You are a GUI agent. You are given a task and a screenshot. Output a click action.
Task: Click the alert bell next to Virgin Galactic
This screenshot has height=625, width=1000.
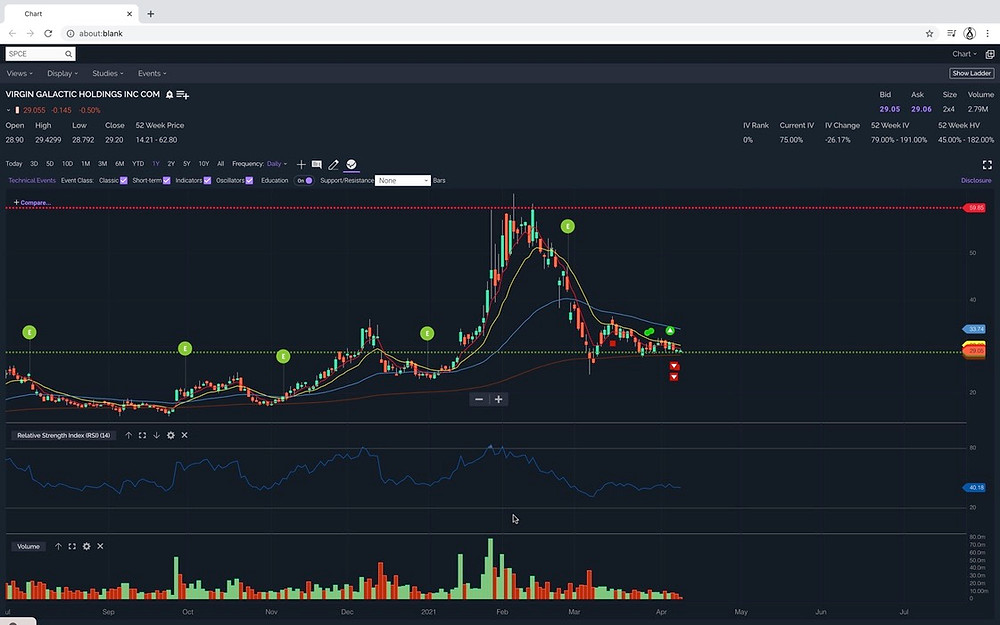point(169,94)
